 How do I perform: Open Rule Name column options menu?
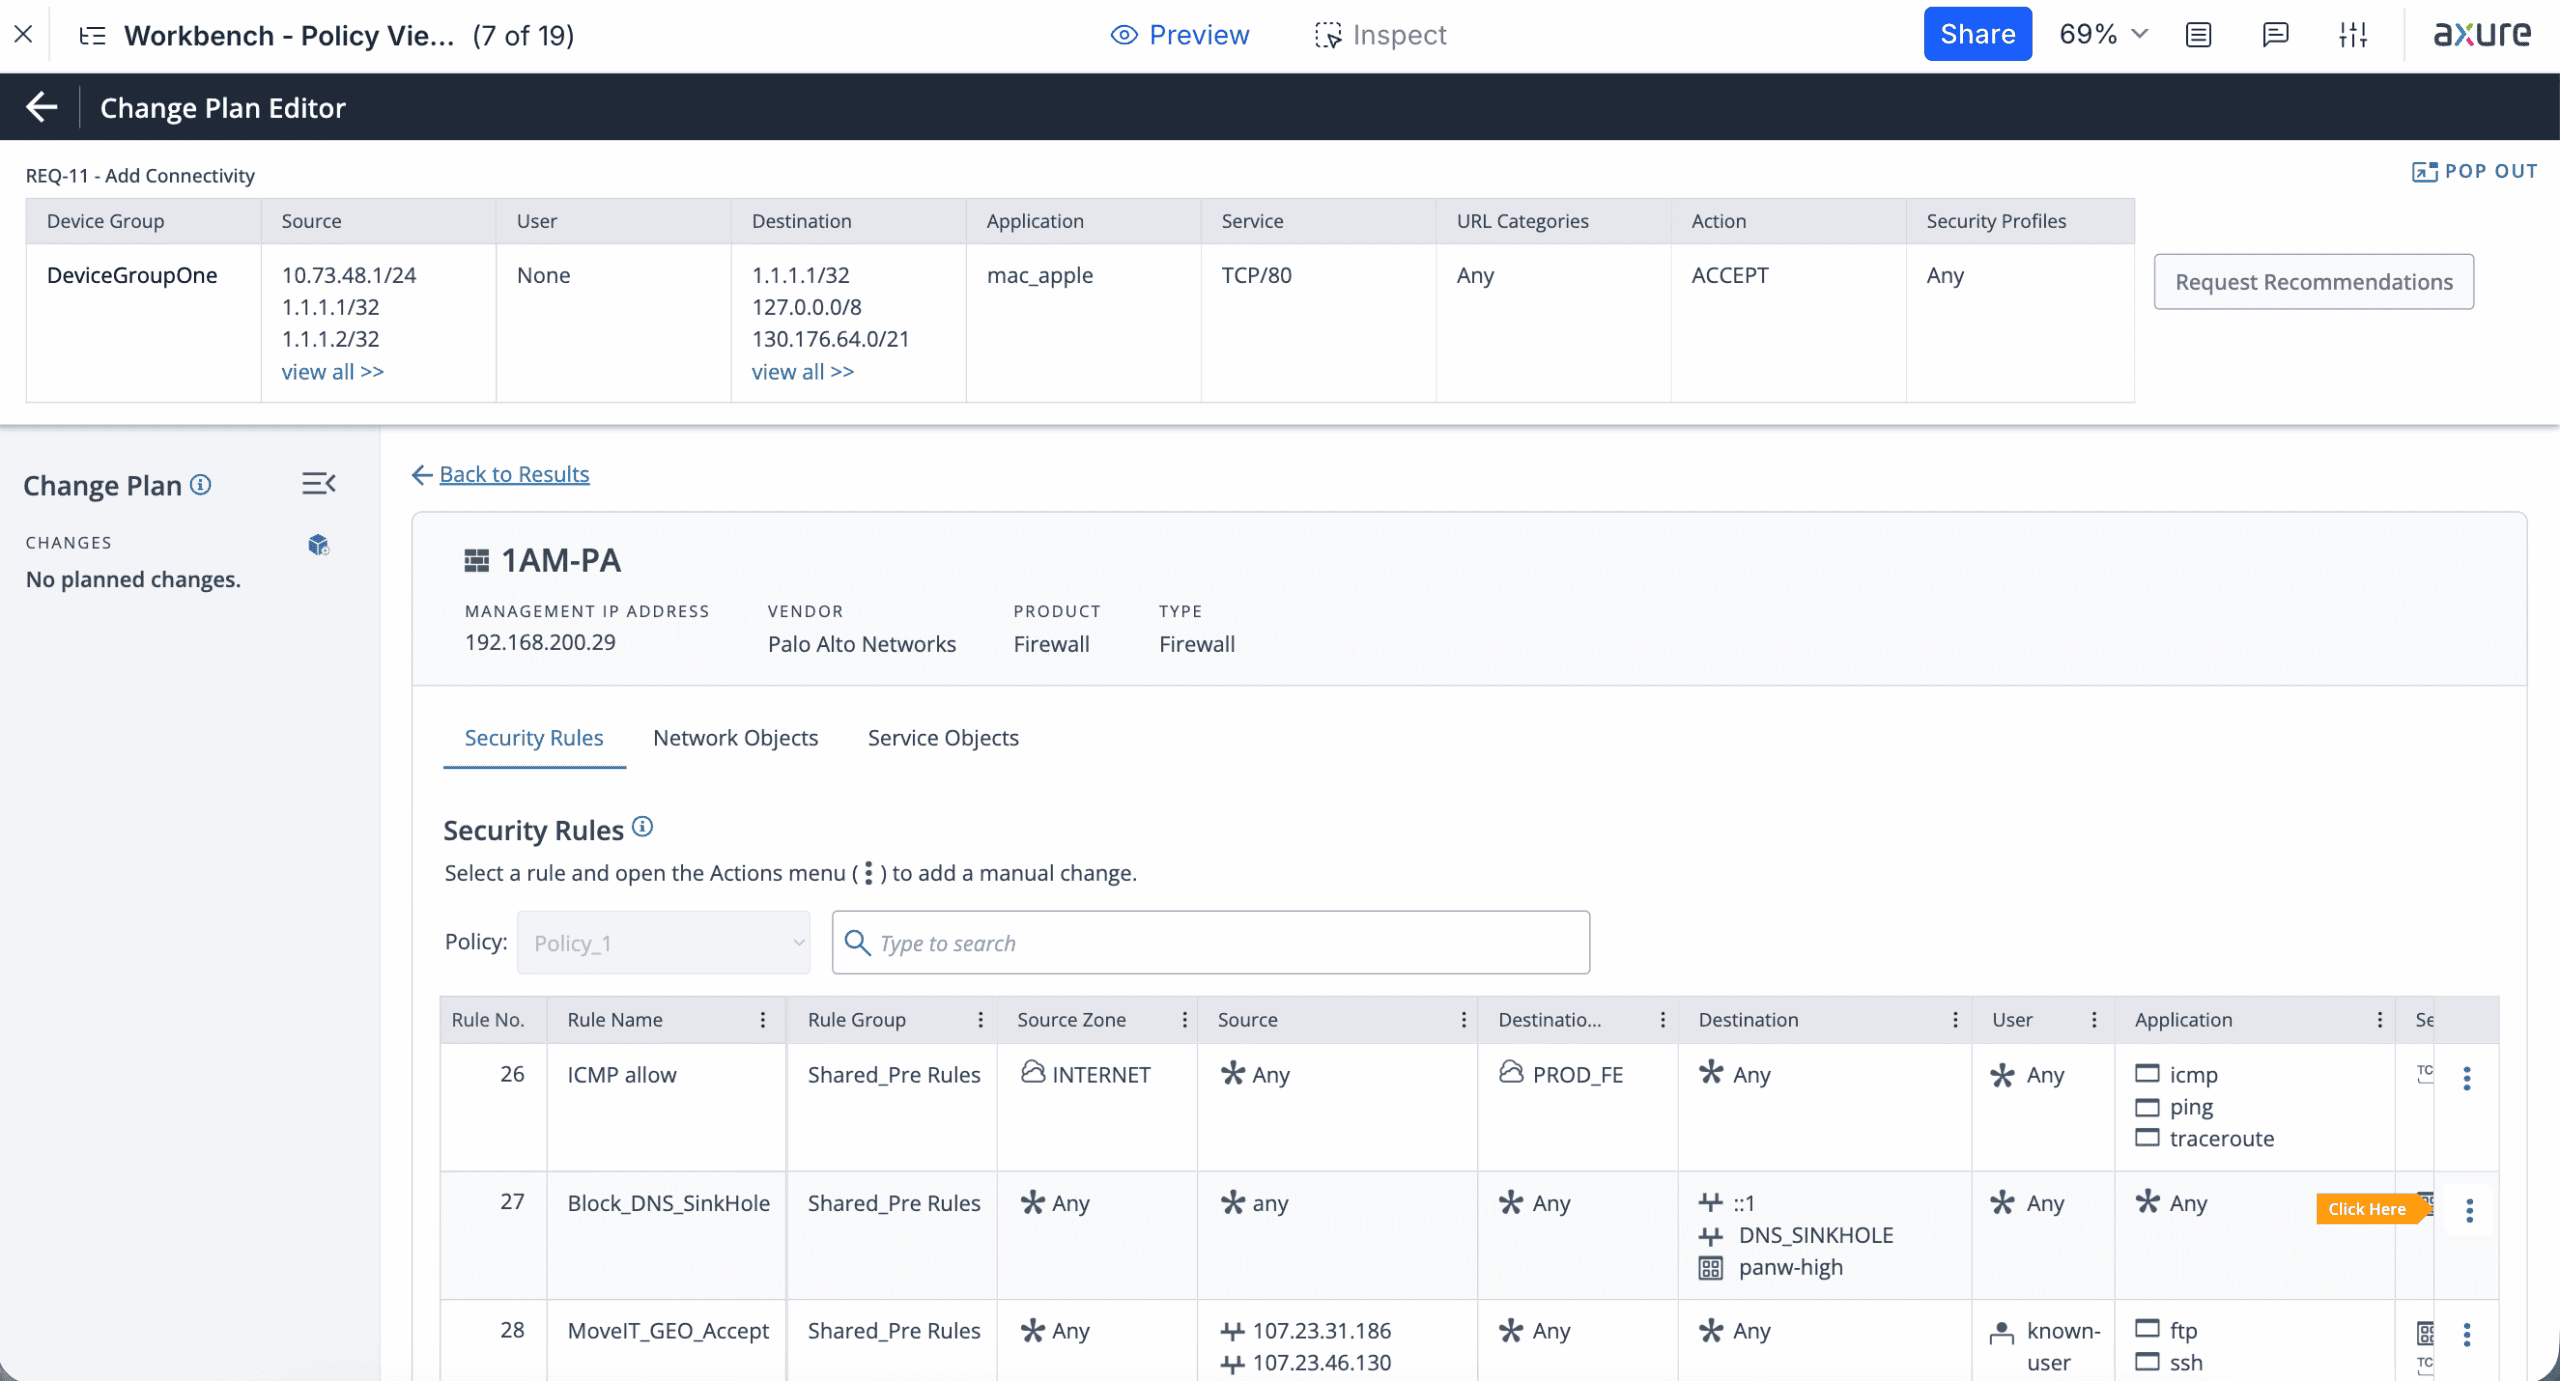coord(763,1020)
